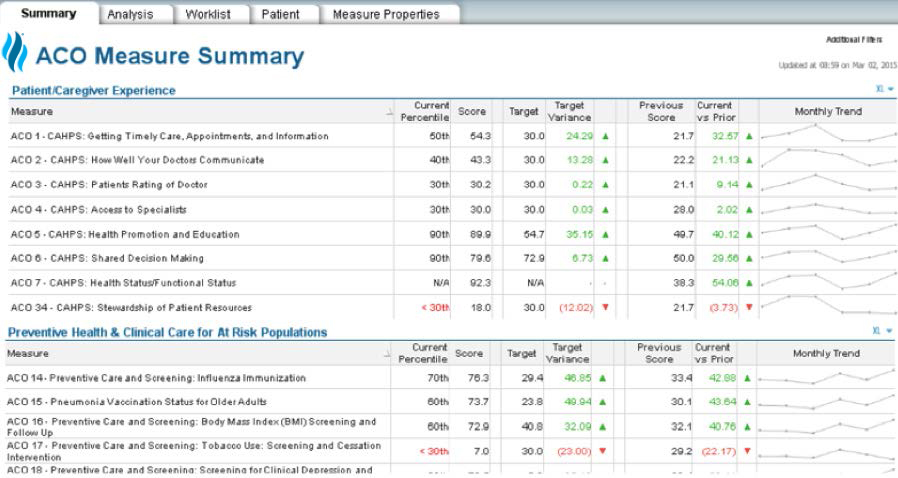Image resolution: width=898 pixels, height=478 pixels.
Task: Open Additional Filters
Action: [854, 39]
